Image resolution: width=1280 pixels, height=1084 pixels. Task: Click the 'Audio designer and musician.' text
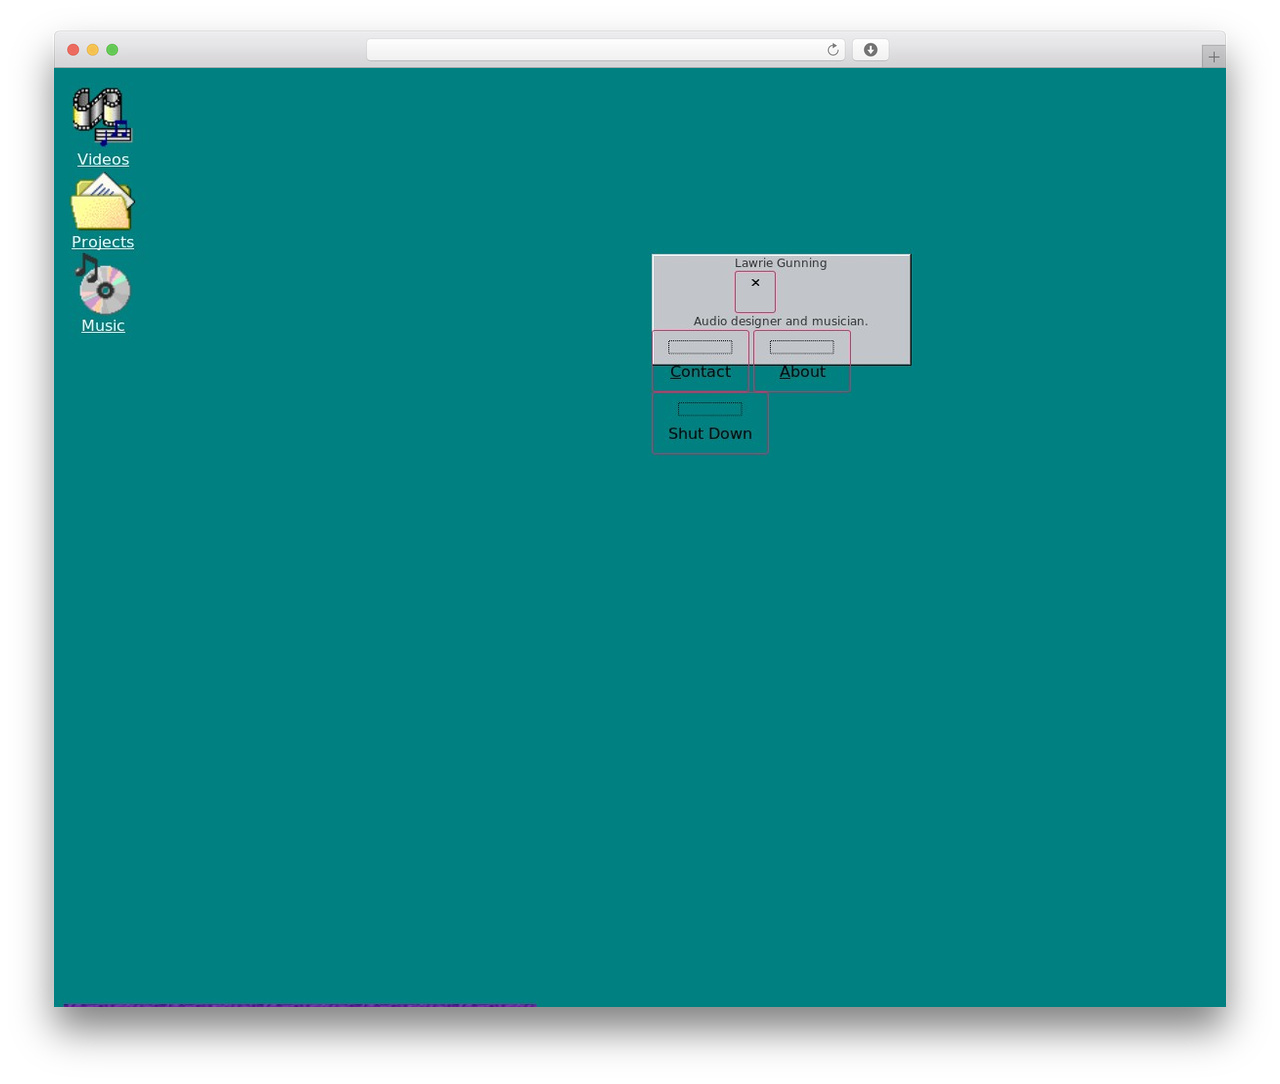pos(781,321)
